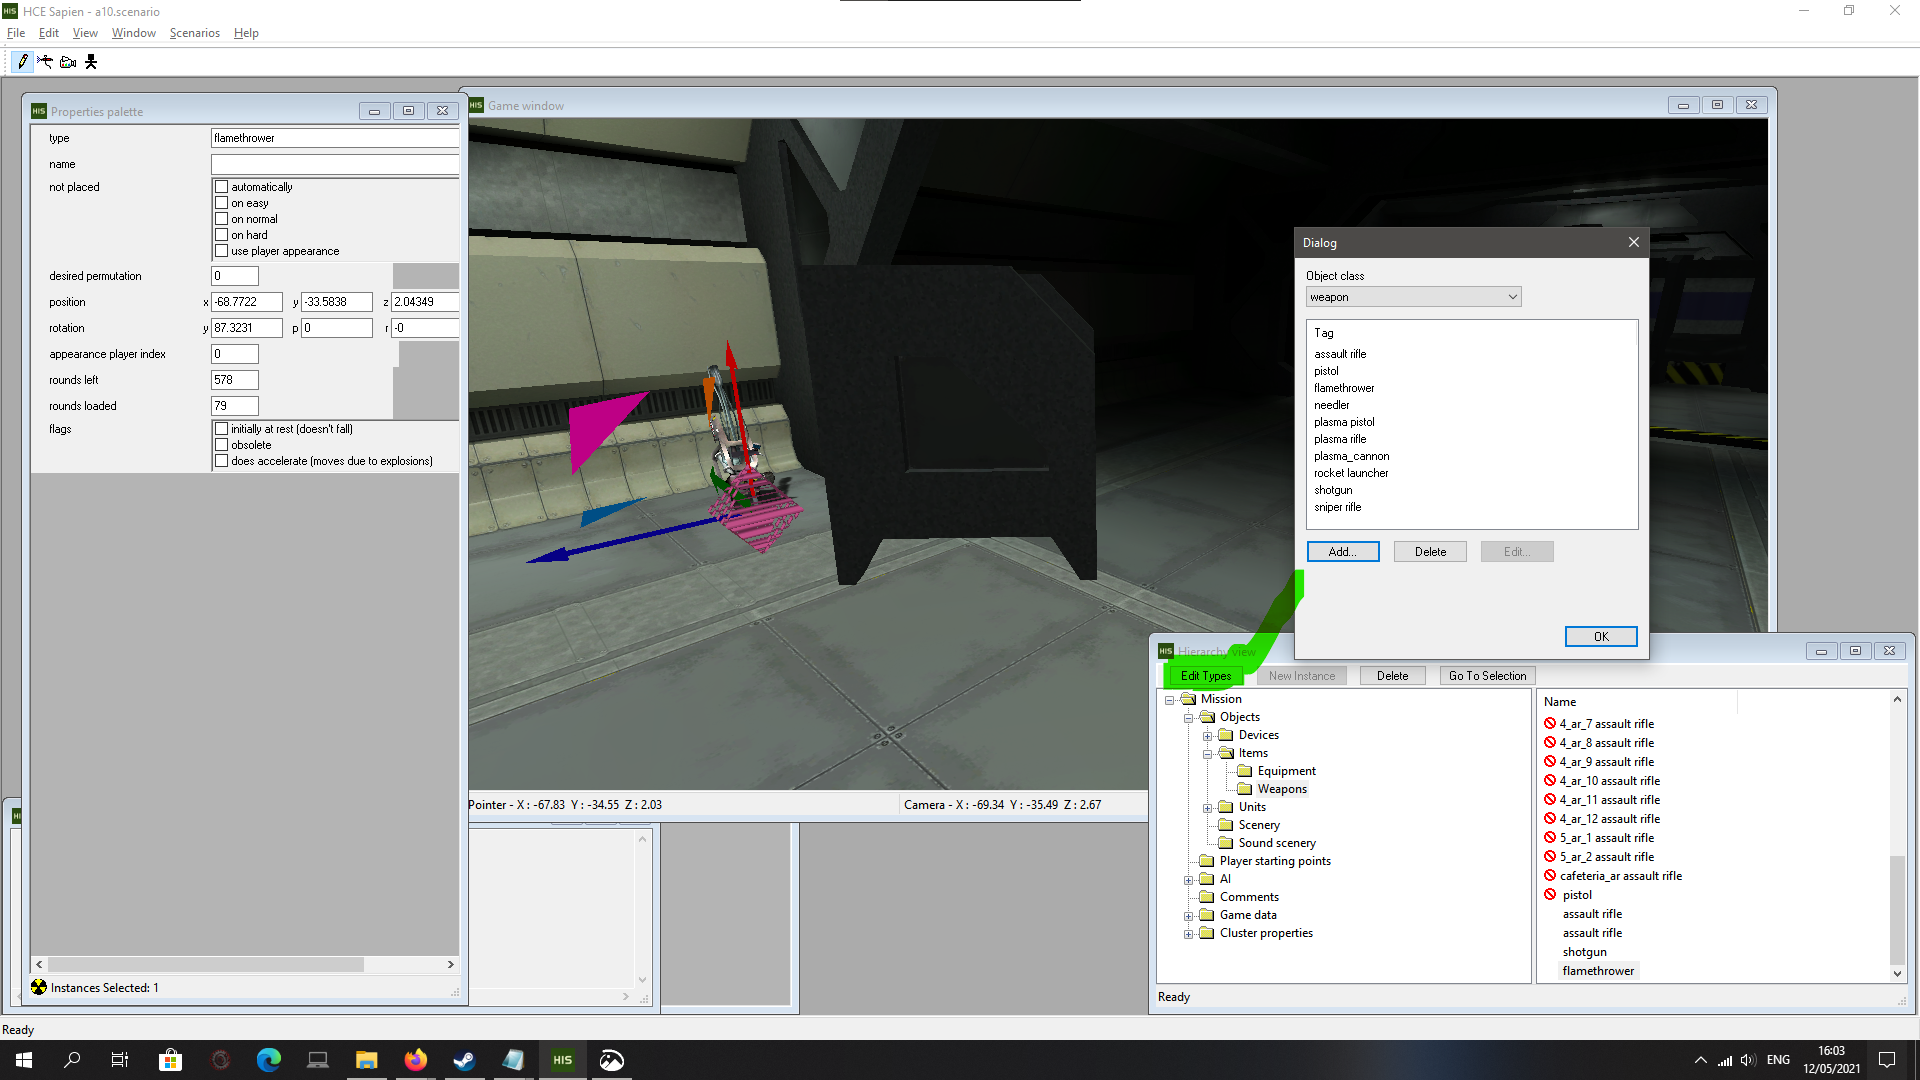Check the 'on easy' not placed option
Screen dimensions: 1920x1080
tap(222, 203)
